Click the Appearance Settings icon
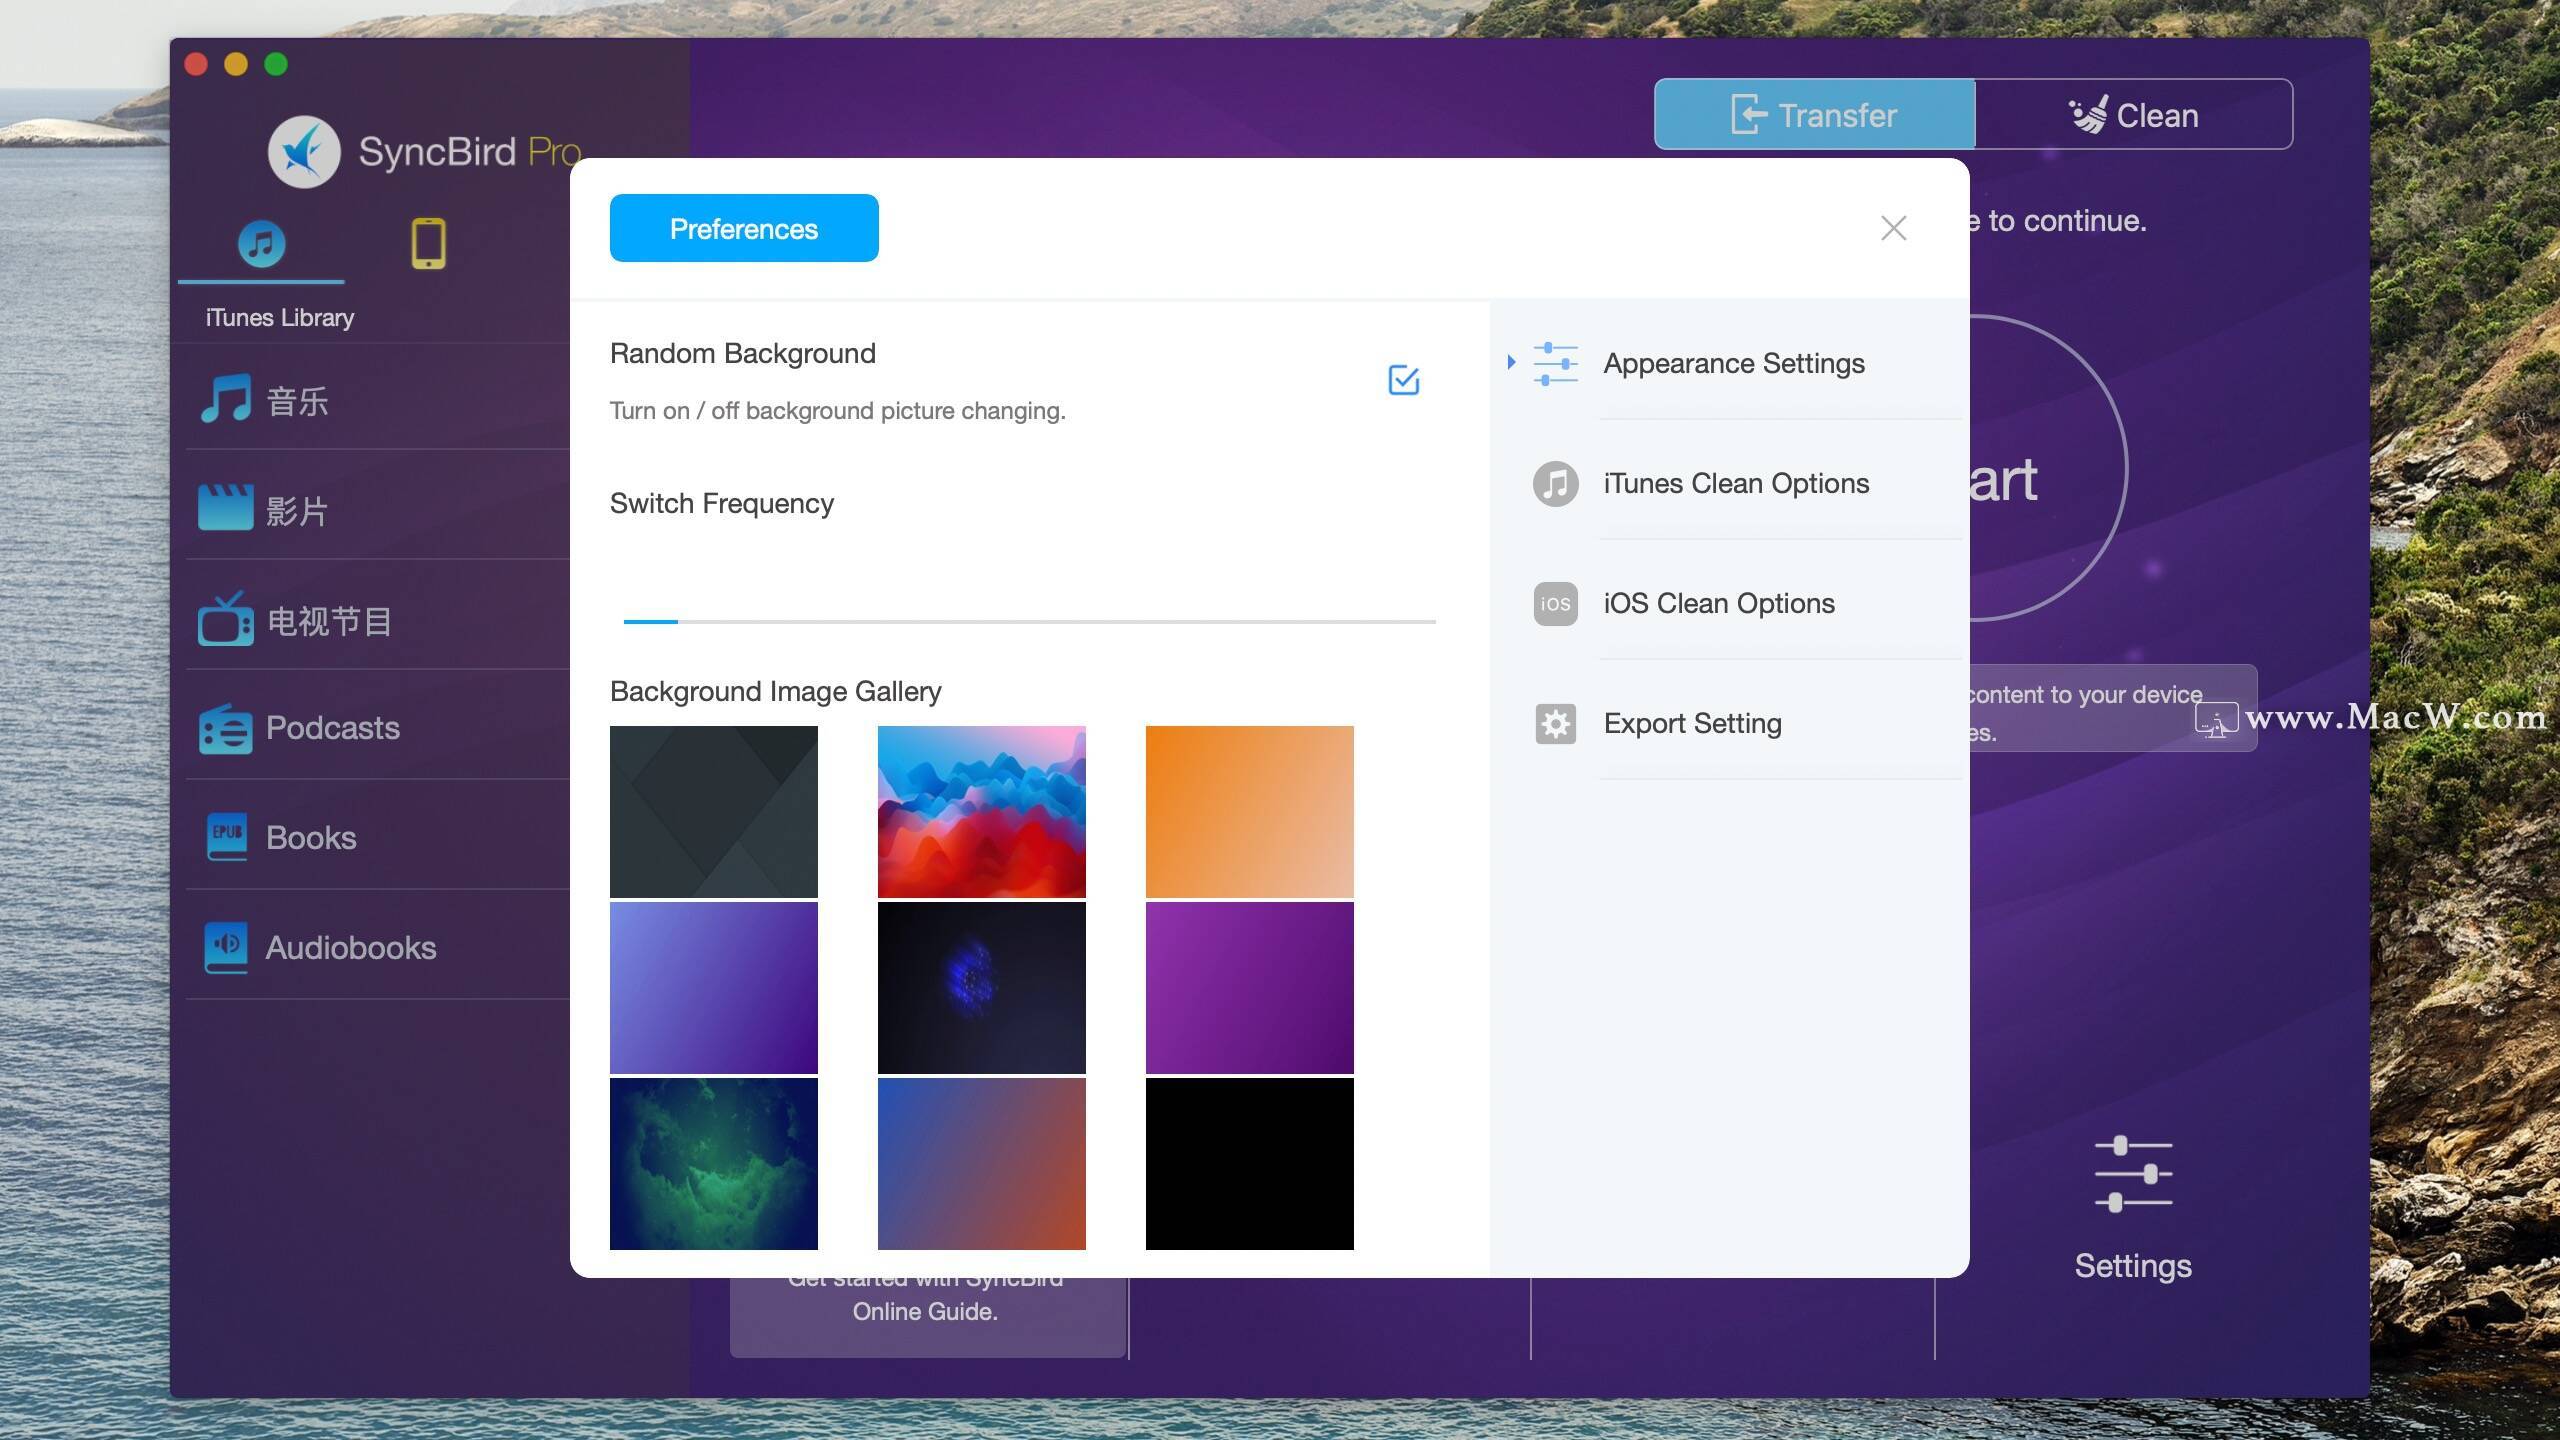Image resolution: width=2560 pixels, height=1440 pixels. (1553, 360)
